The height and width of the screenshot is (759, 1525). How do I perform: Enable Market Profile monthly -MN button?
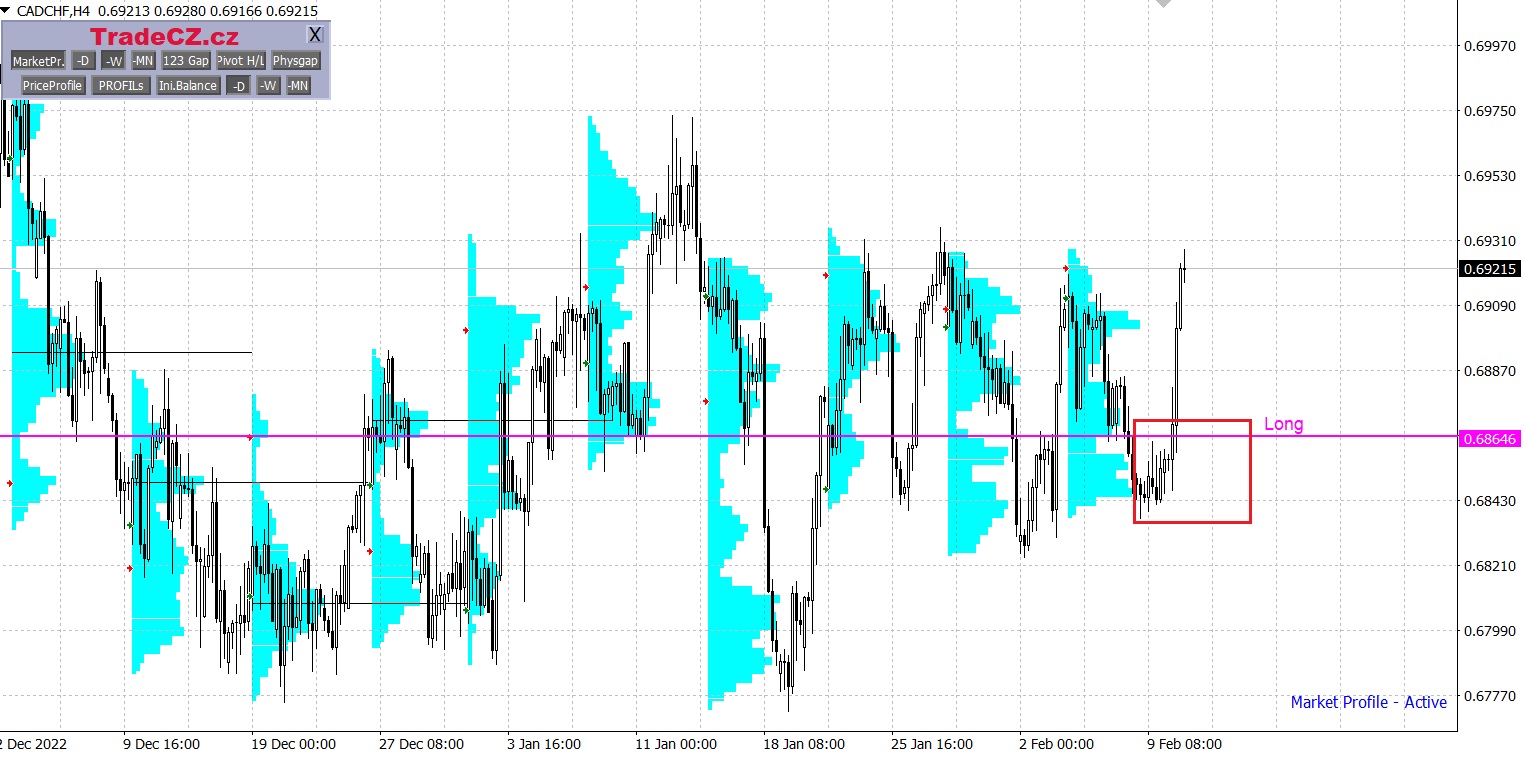point(143,61)
